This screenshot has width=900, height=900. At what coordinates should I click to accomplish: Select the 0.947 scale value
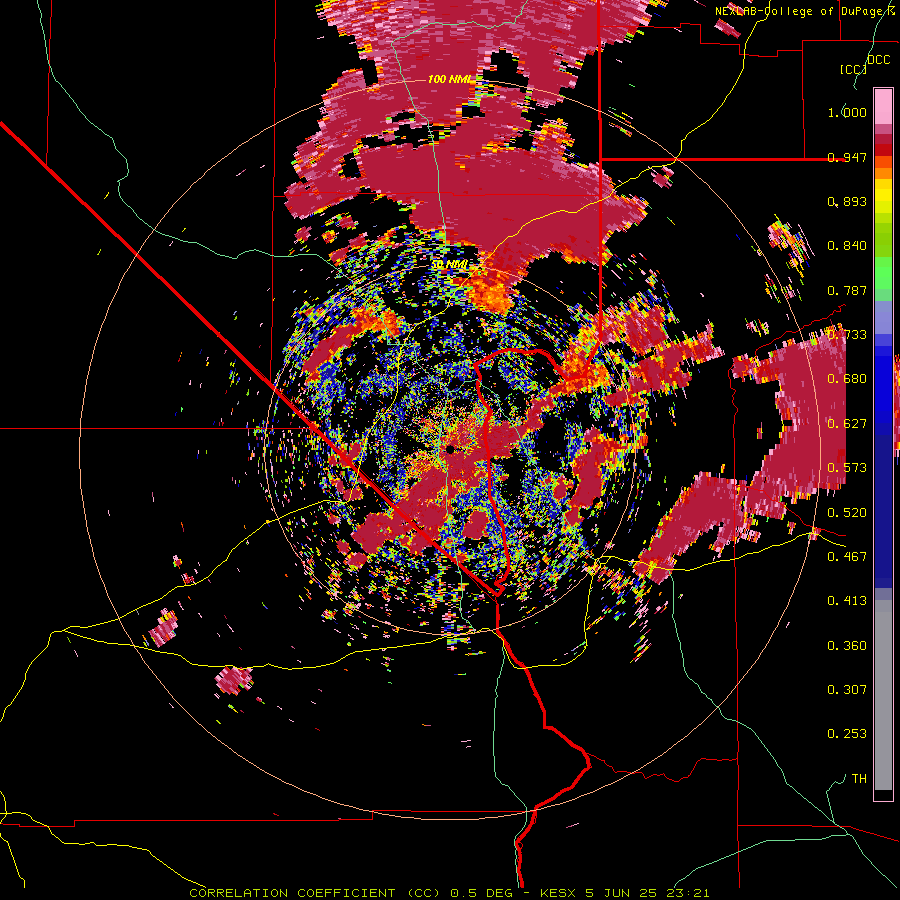[x=847, y=157]
